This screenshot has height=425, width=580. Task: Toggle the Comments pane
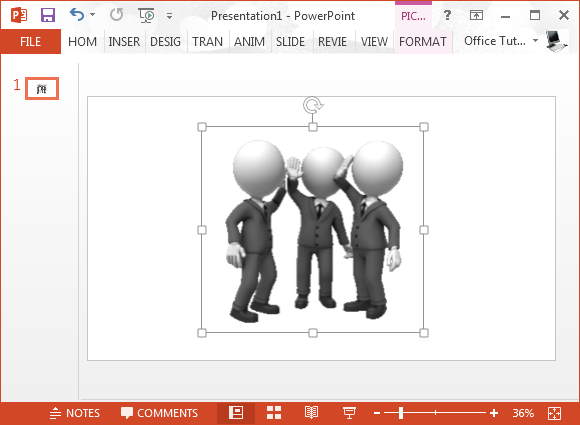click(159, 413)
